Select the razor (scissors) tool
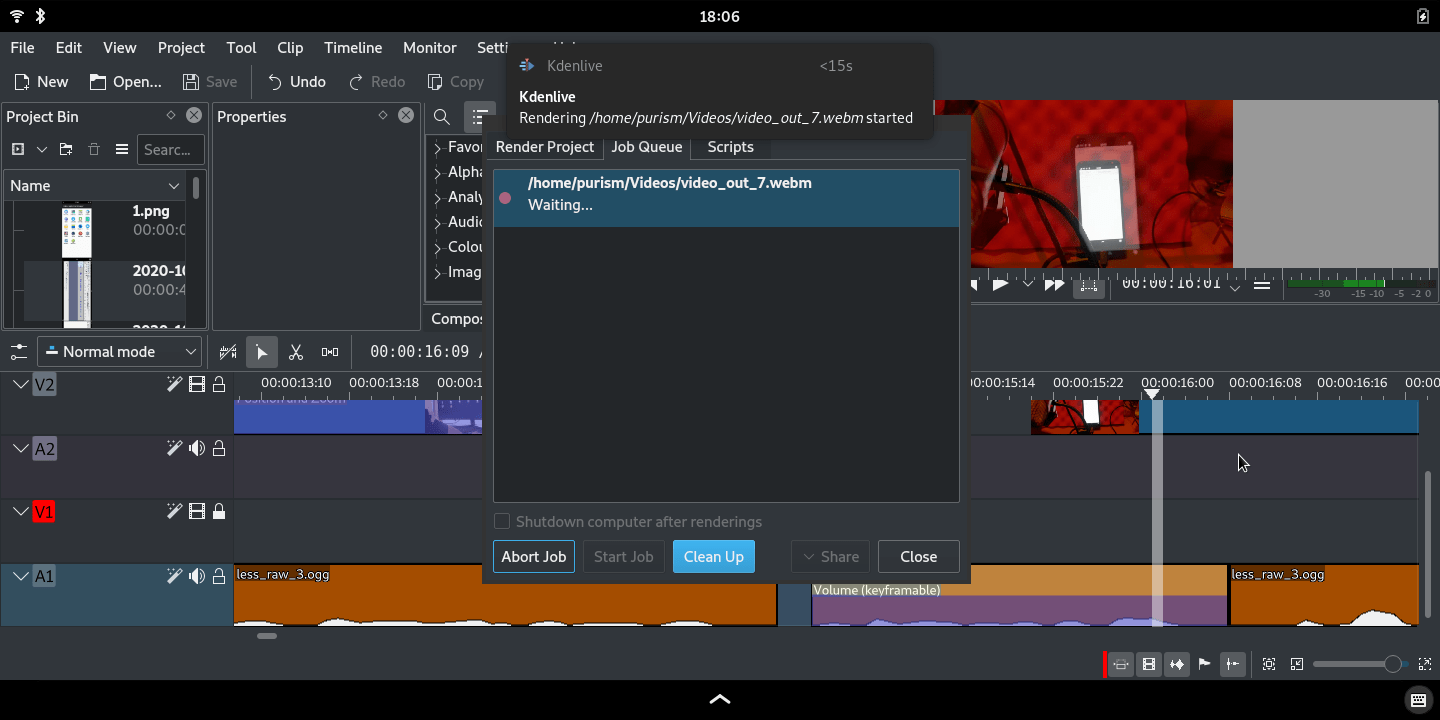Image resolution: width=1440 pixels, height=720 pixels. [x=295, y=352]
